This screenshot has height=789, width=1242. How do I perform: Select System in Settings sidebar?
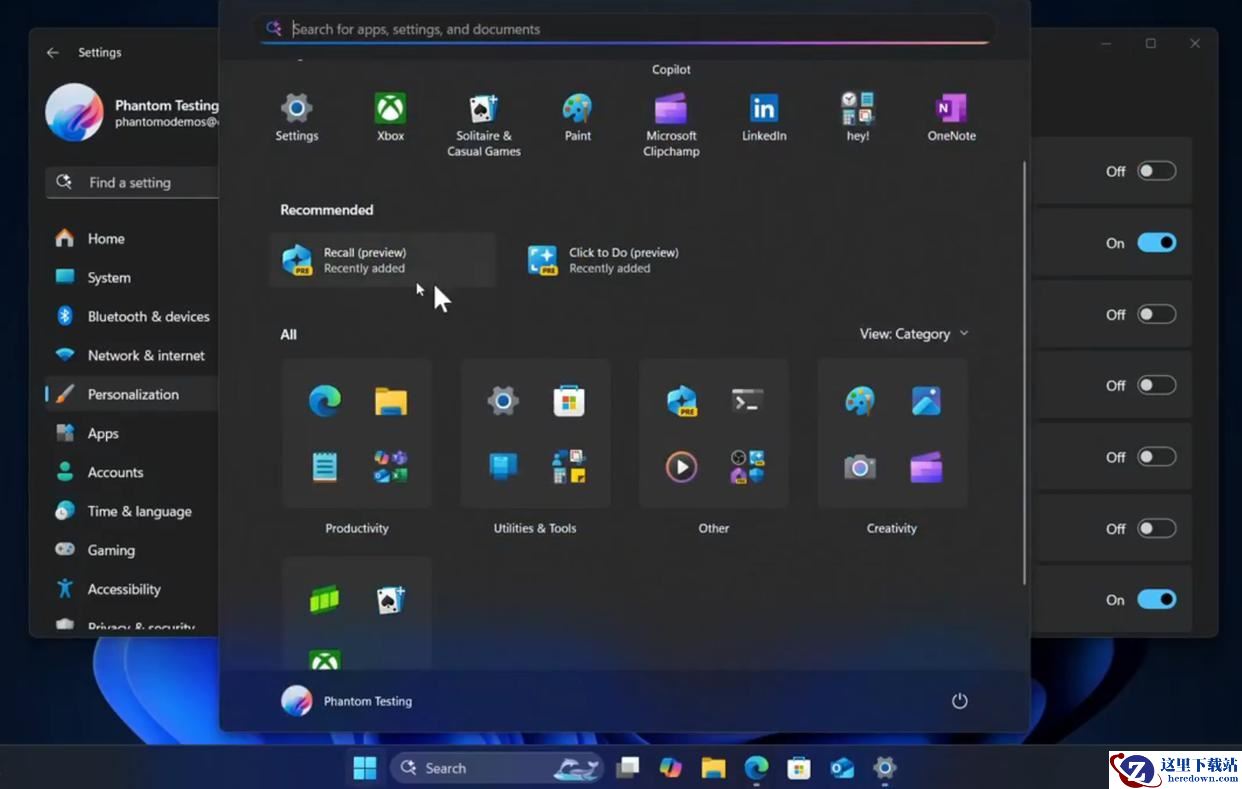[132, 277]
